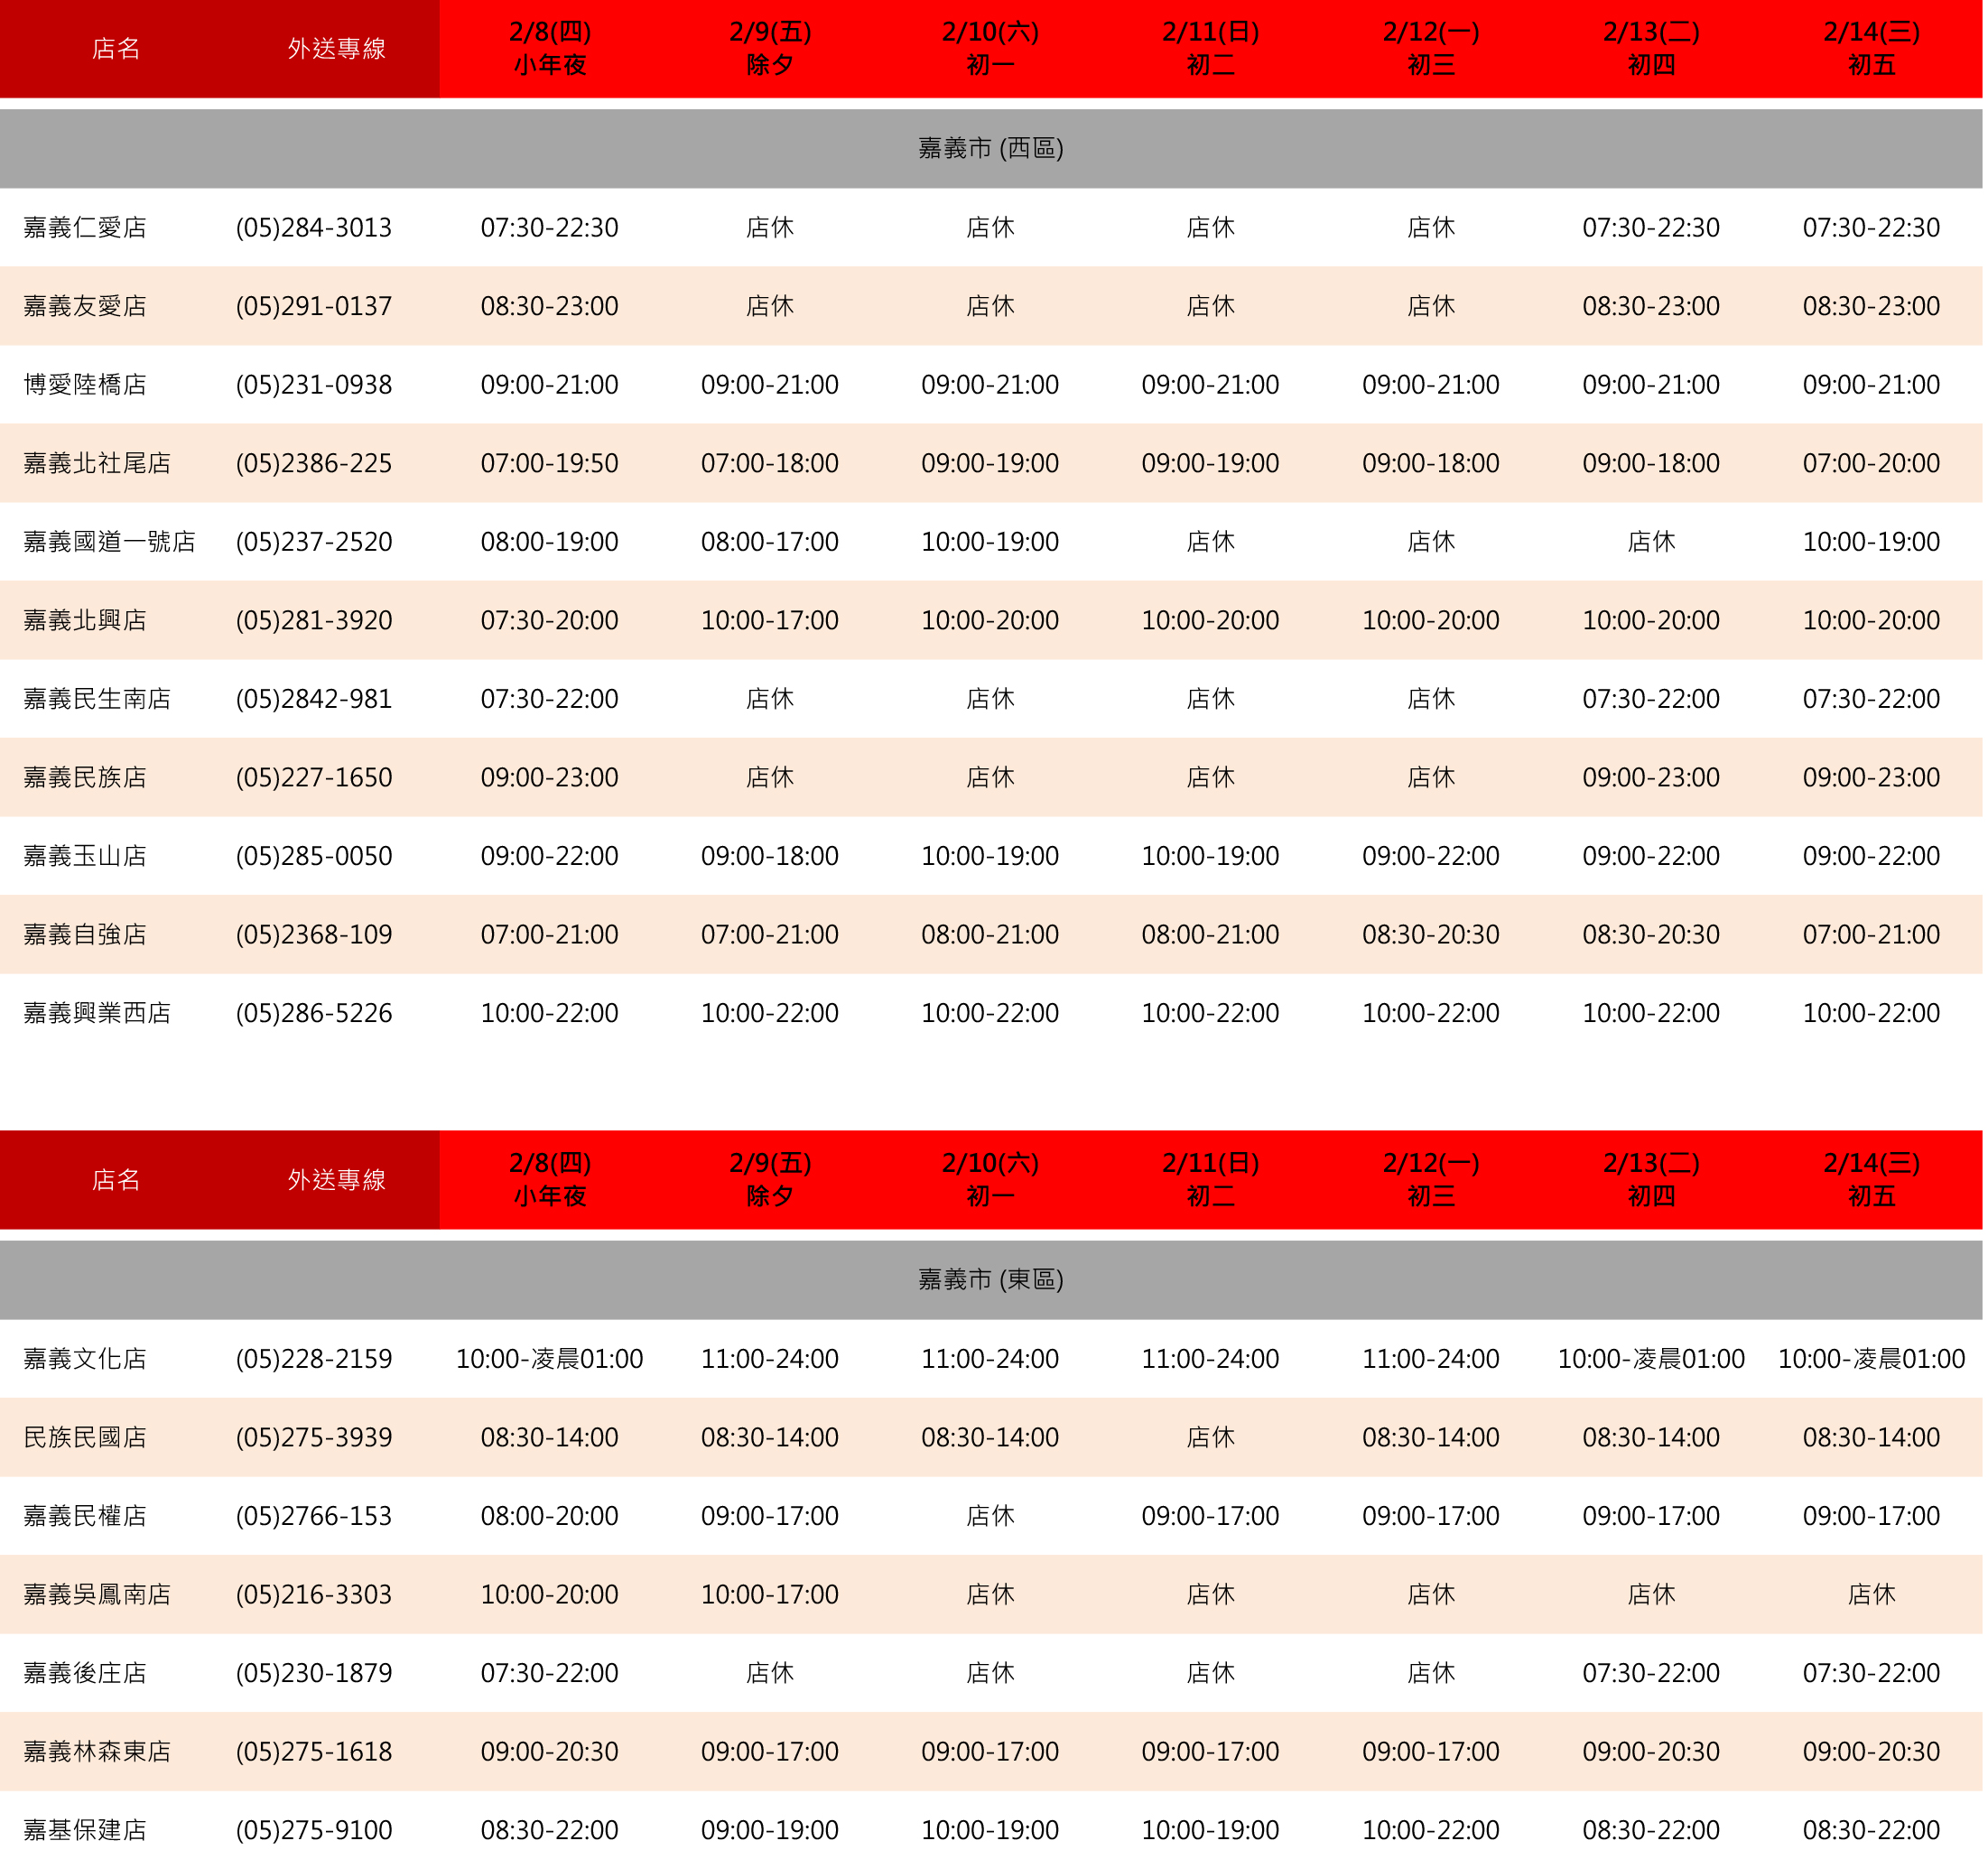Screen dimensions: 1988x1850
Task: Click 外送專線 header in top table
Action: tap(337, 49)
